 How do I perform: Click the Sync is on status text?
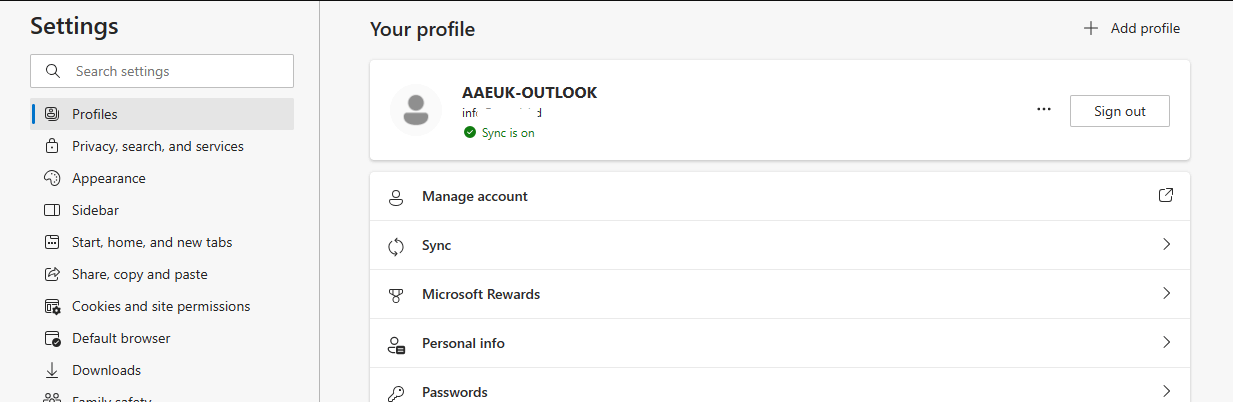[508, 132]
